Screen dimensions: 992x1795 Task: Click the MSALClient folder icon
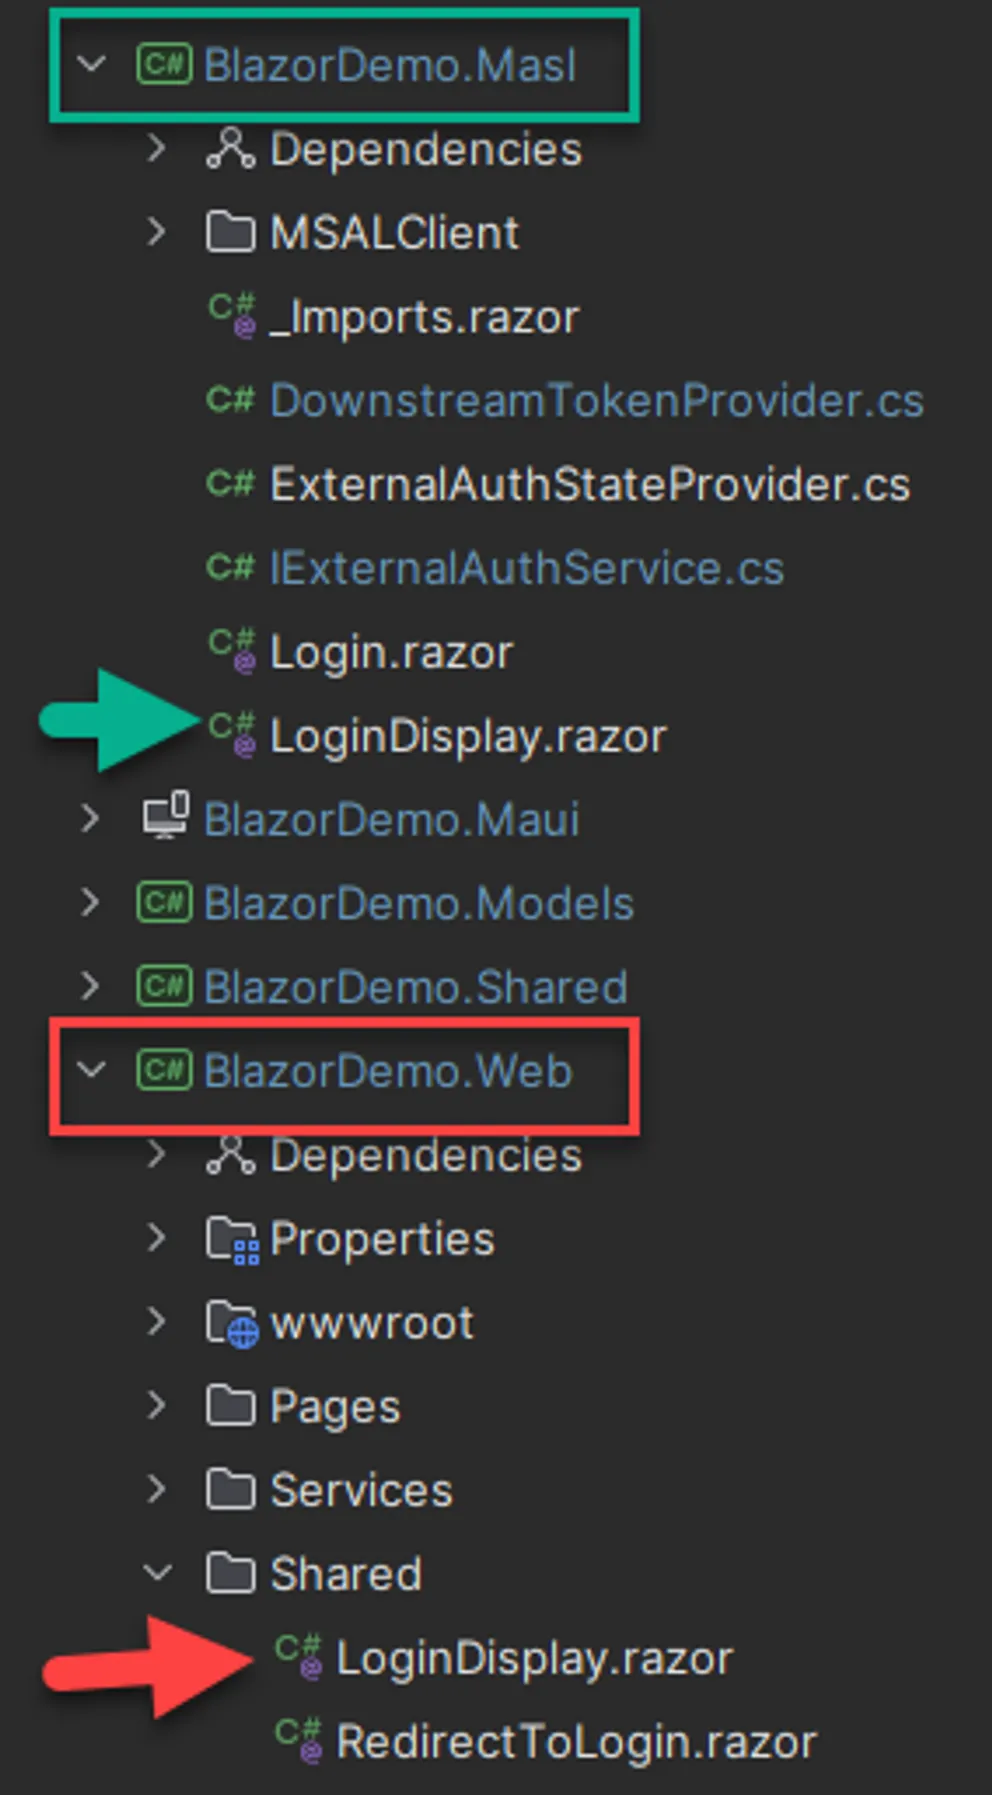(x=230, y=233)
